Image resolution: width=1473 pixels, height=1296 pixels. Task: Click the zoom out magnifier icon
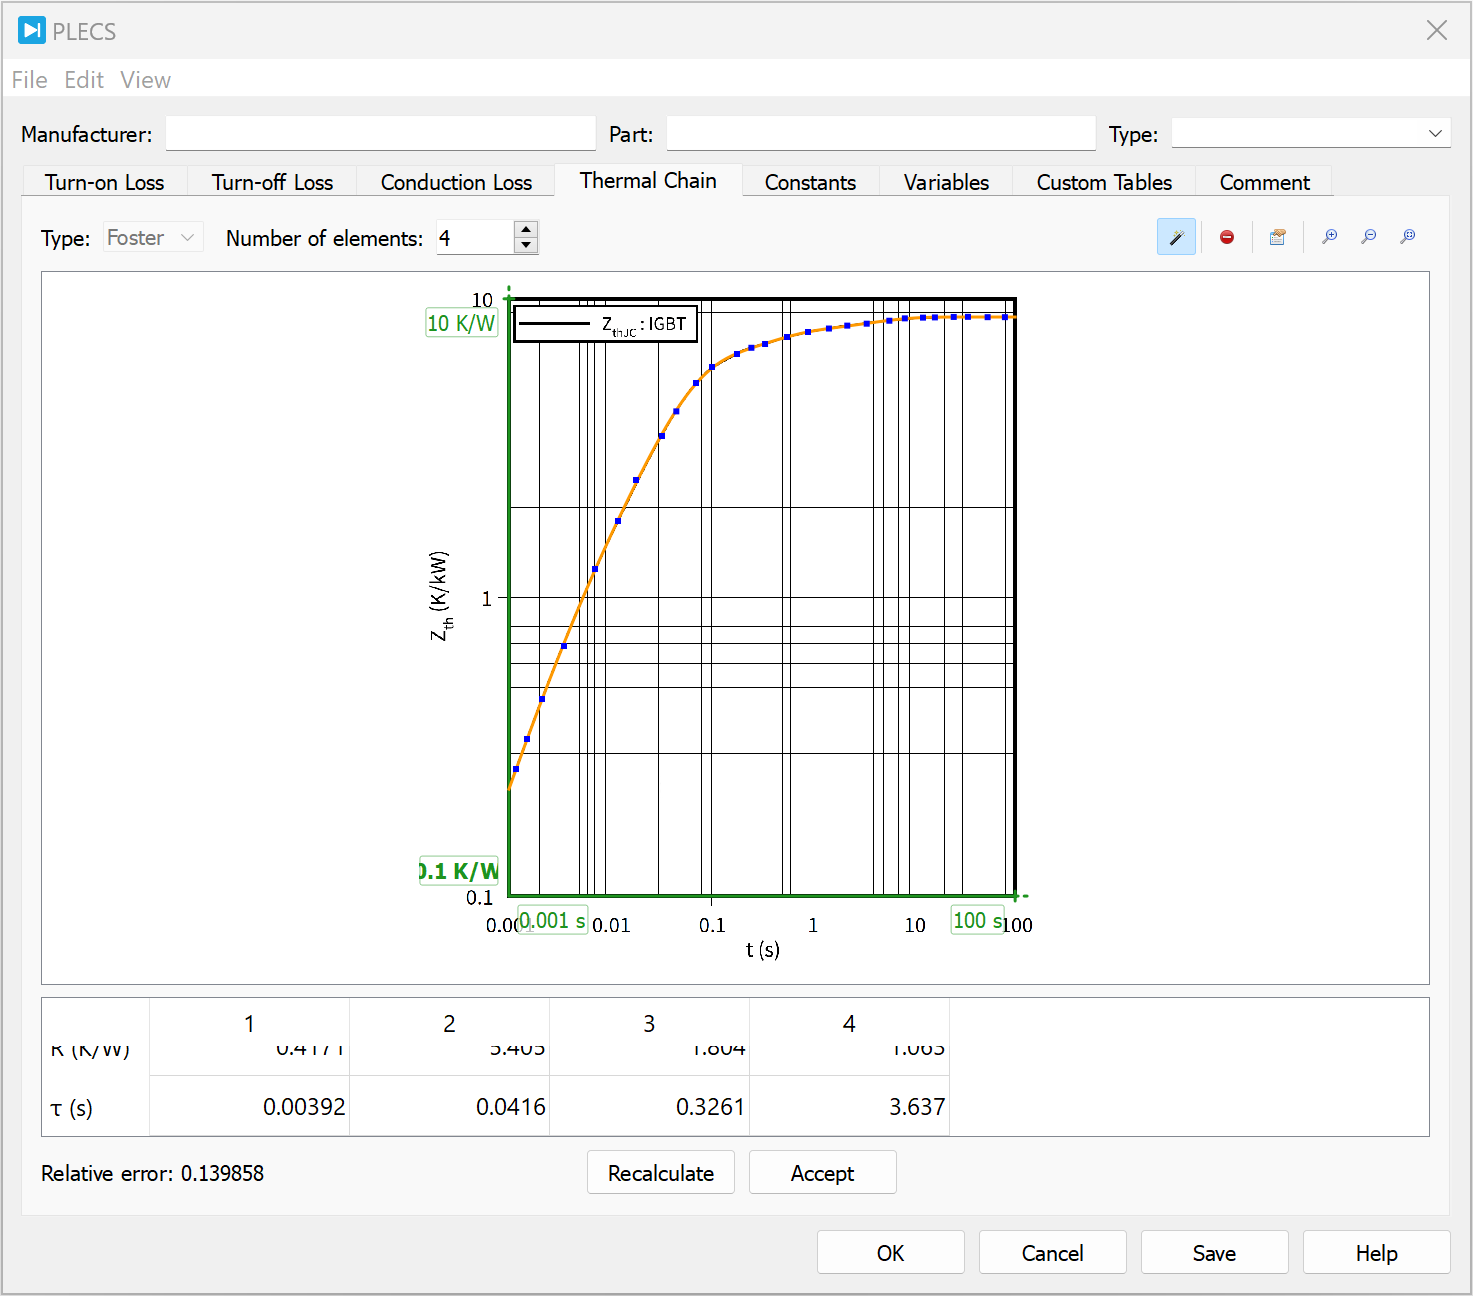click(1369, 237)
